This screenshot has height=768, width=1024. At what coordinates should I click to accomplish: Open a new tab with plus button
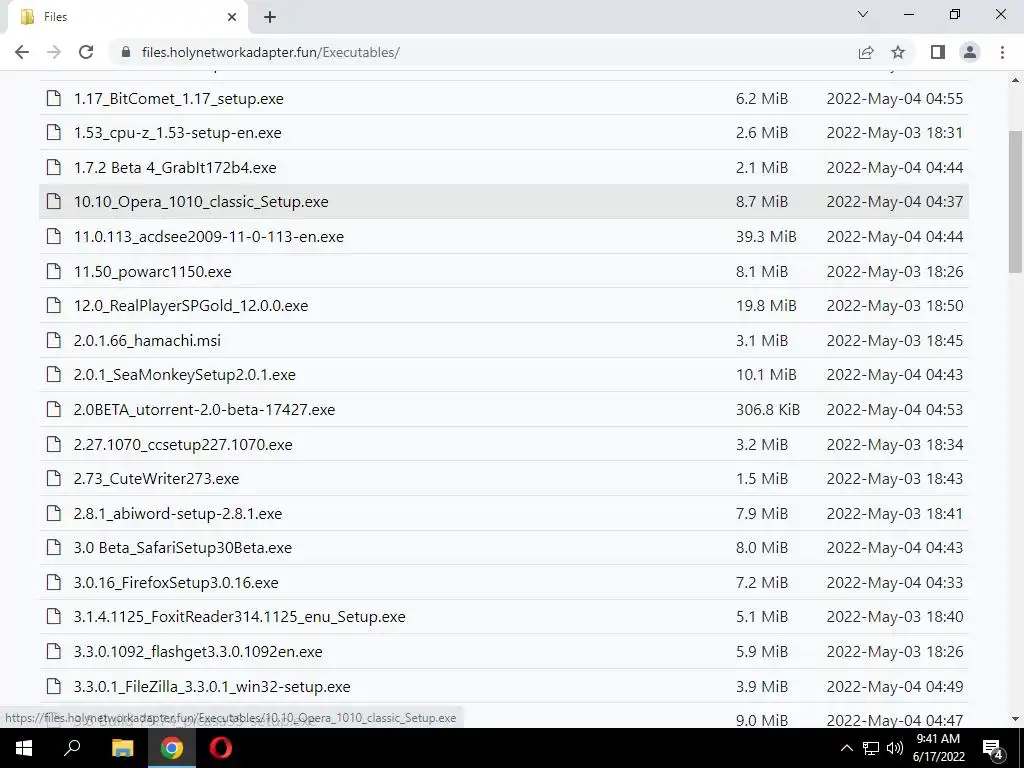[x=270, y=17]
